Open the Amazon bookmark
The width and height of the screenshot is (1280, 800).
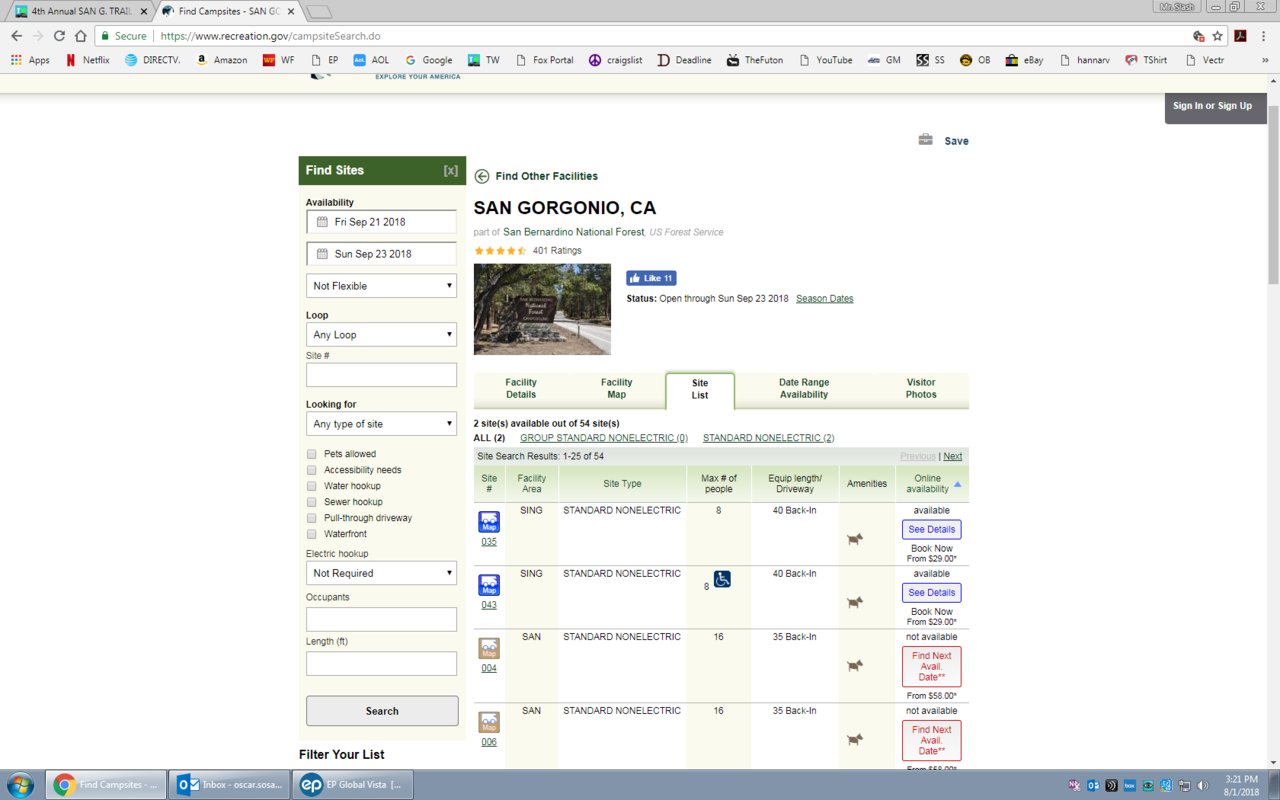pyautogui.click(x=222, y=60)
